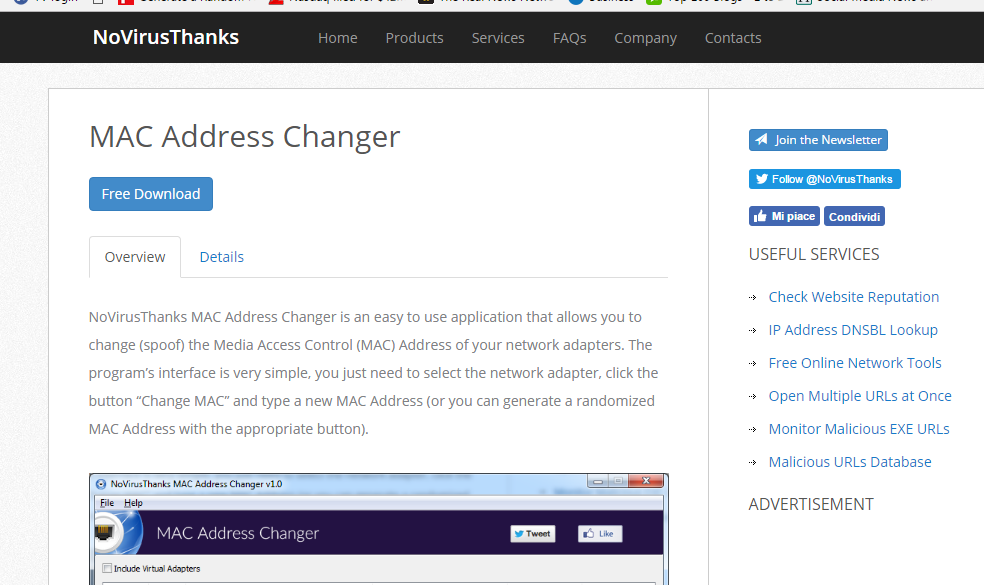This screenshot has width=984, height=585.
Task: Open the File menu in app screenshot
Action: [107, 503]
